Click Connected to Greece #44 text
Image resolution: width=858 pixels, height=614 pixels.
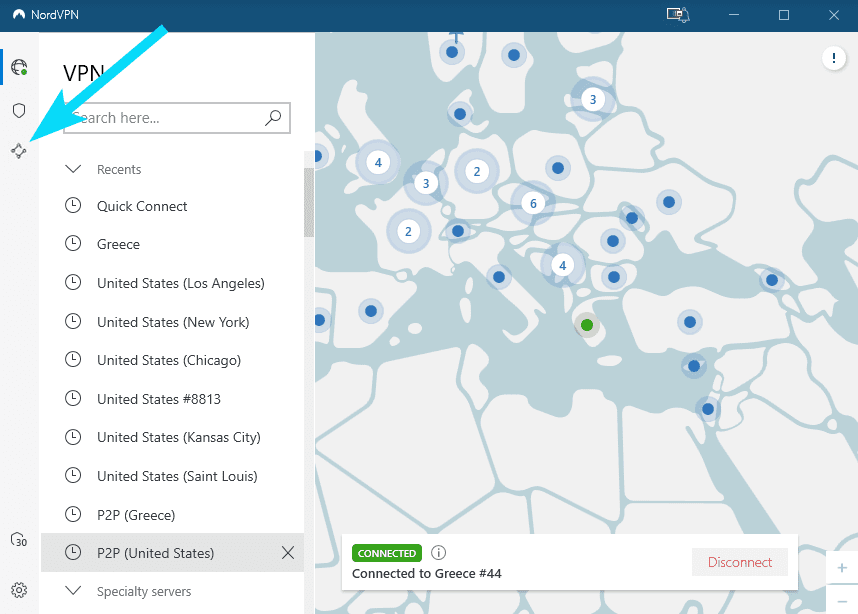pos(427,574)
